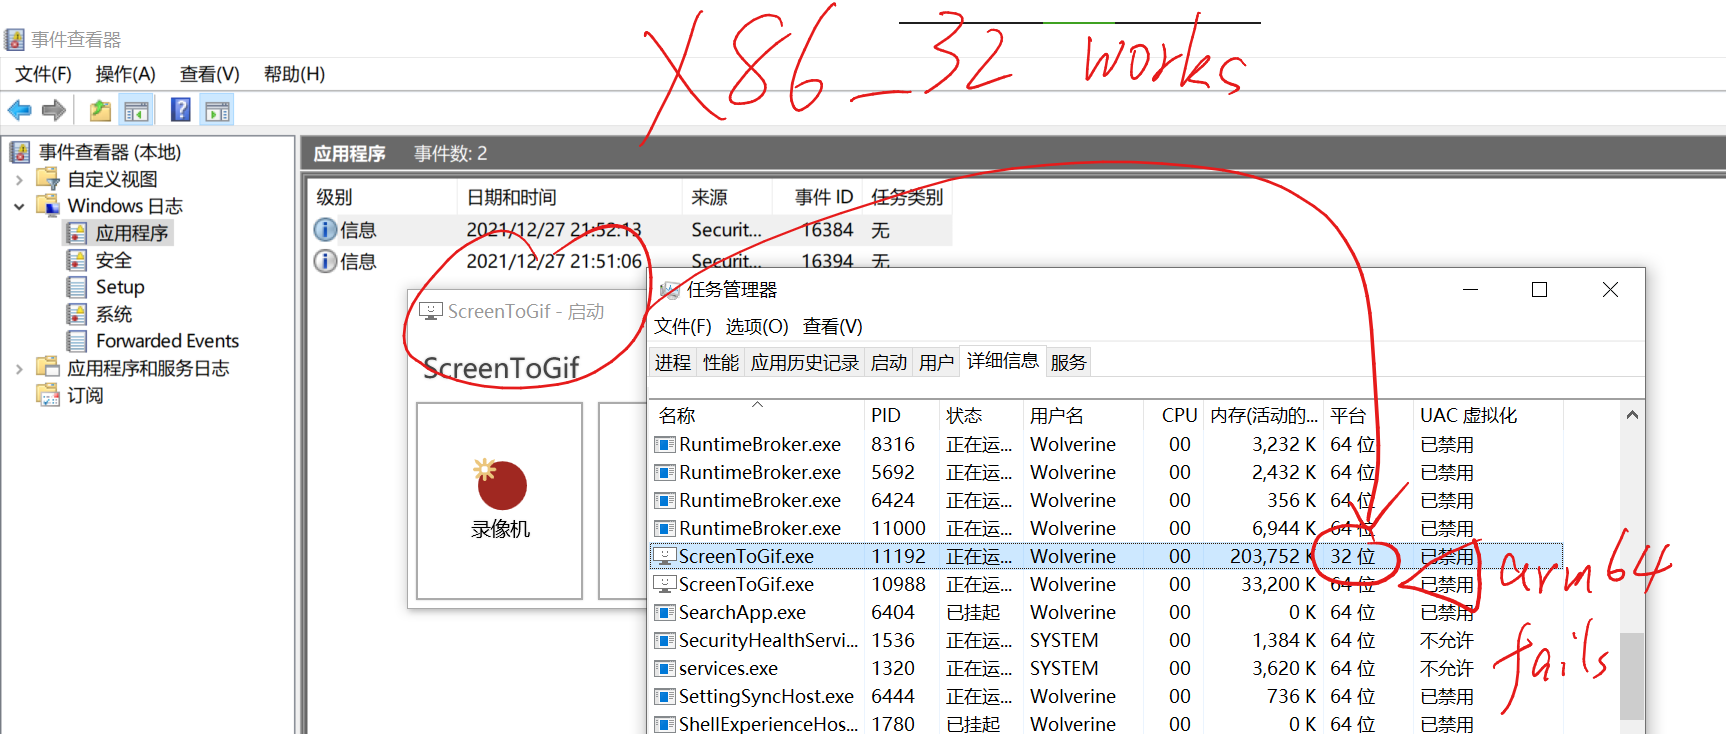The width and height of the screenshot is (1726, 734).
Task: Select RuntimeBroker.exe row with PID 11000
Action: (1106, 528)
